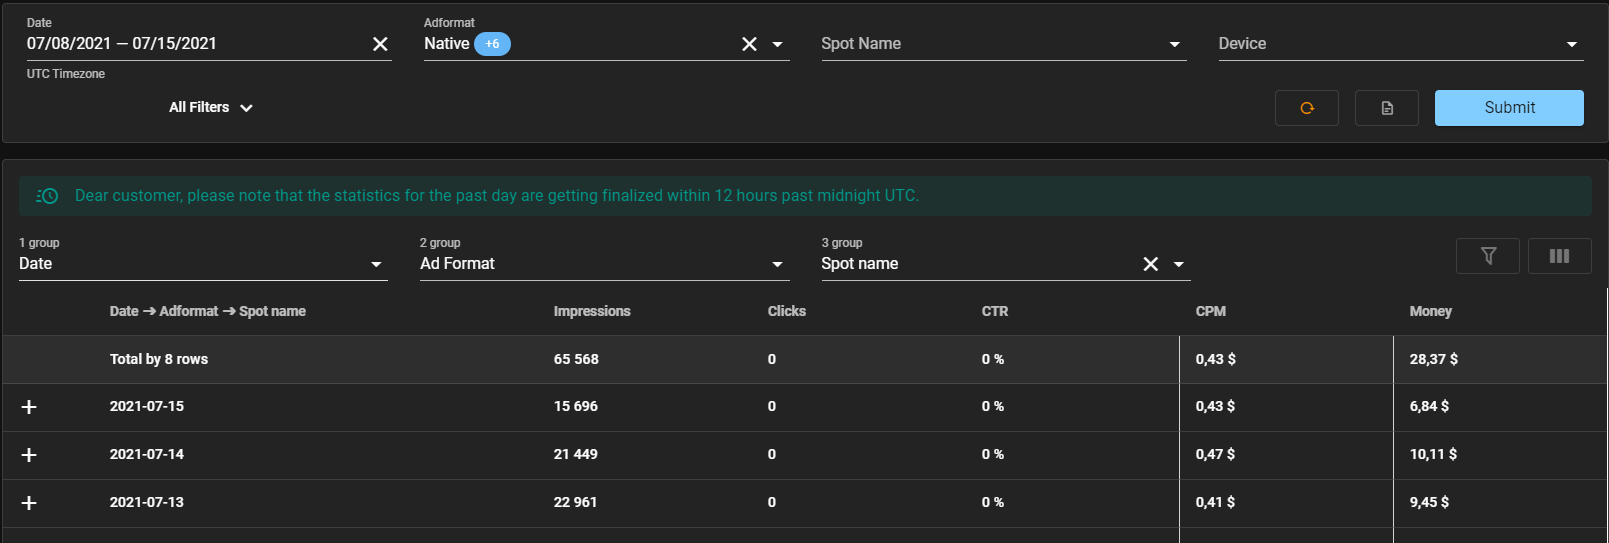Expand the 2021-07-13 row
The height and width of the screenshot is (543, 1609).
point(29,503)
